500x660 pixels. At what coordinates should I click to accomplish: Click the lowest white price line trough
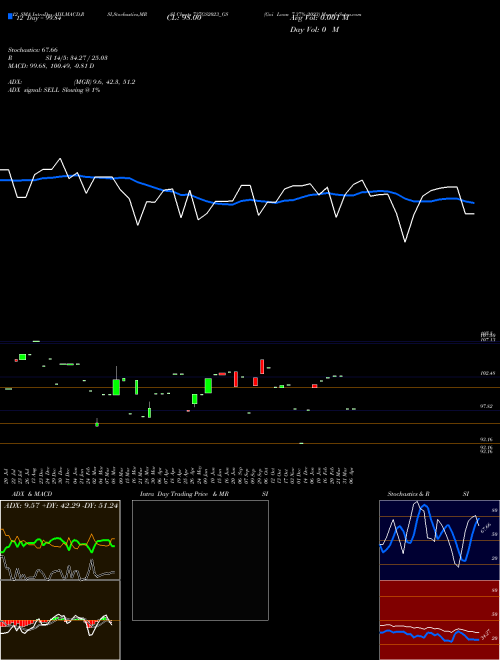click(x=405, y=242)
